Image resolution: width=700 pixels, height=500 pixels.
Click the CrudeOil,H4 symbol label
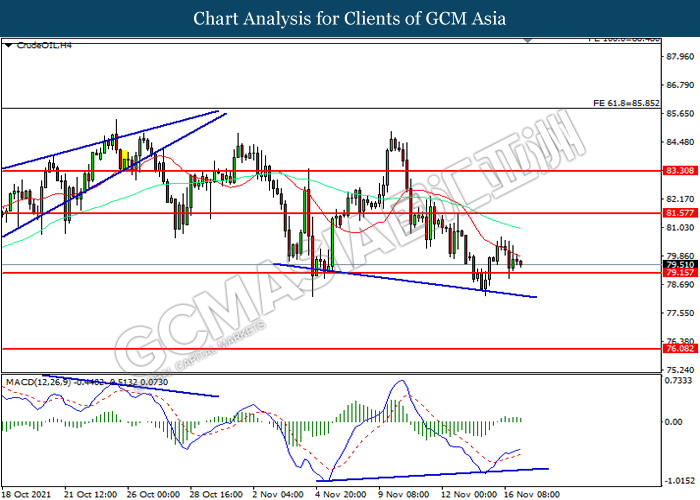40,46
